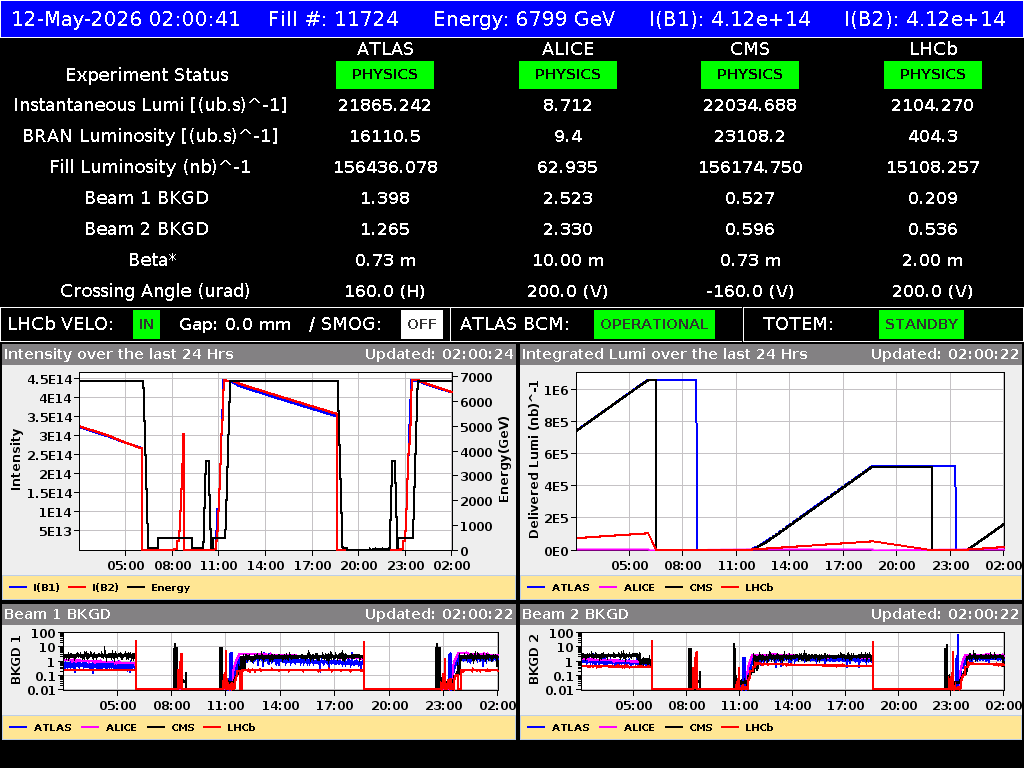Click LHCb instantaneous lumi 2104.270
This screenshot has width=1024, height=768.
(x=933, y=105)
